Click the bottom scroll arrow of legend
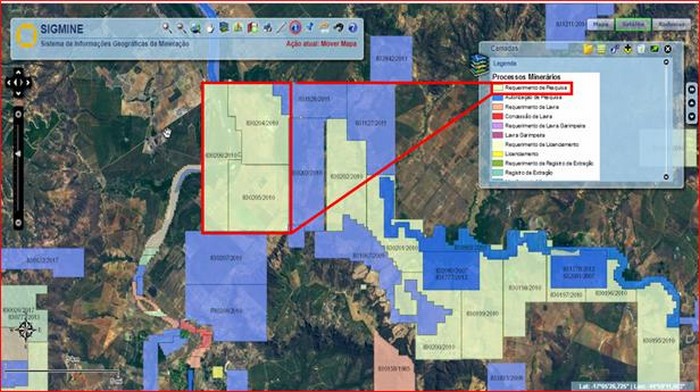Viewport: 700px width, 392px height. (666, 177)
